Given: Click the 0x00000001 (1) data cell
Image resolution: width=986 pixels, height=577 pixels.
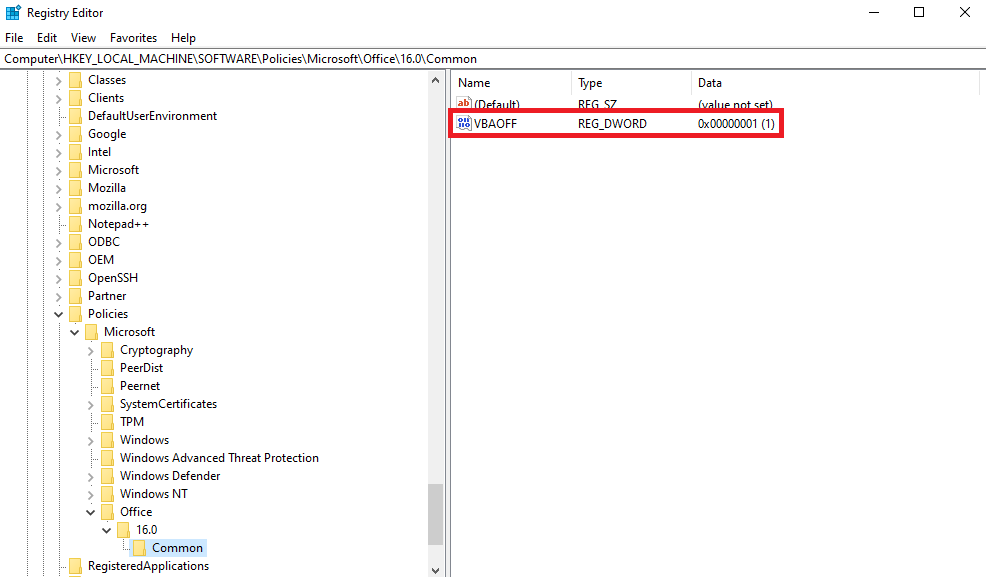Looking at the screenshot, I should 736,124.
